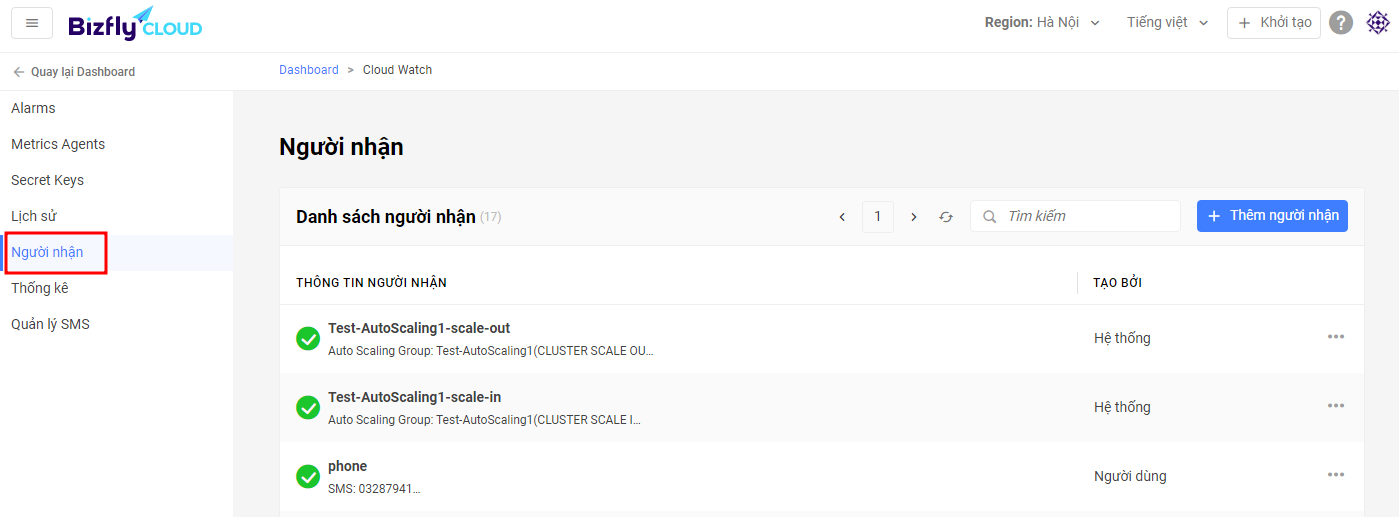Expand the Region Hà Nội dropdown
1399x517 pixels.
pyautogui.click(x=1042, y=23)
